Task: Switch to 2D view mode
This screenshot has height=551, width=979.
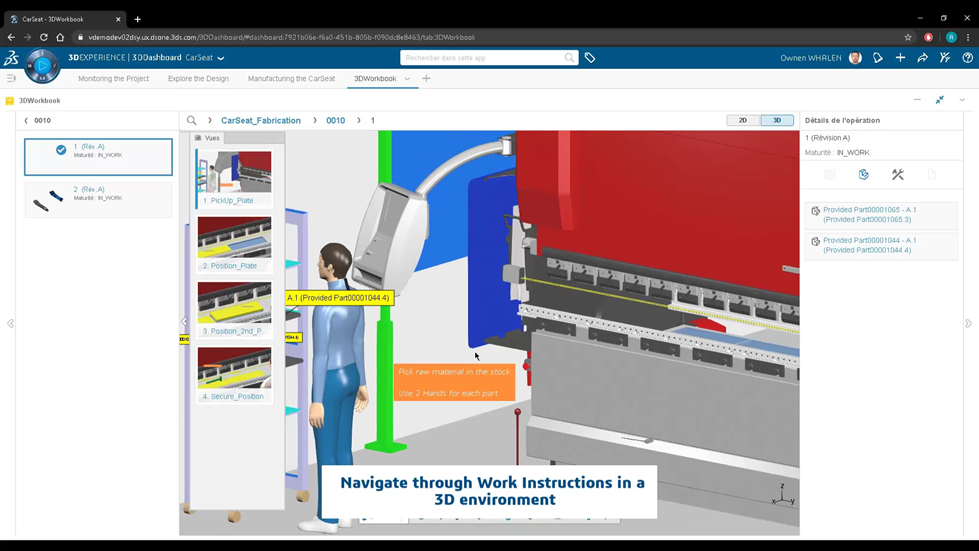Action: point(743,120)
